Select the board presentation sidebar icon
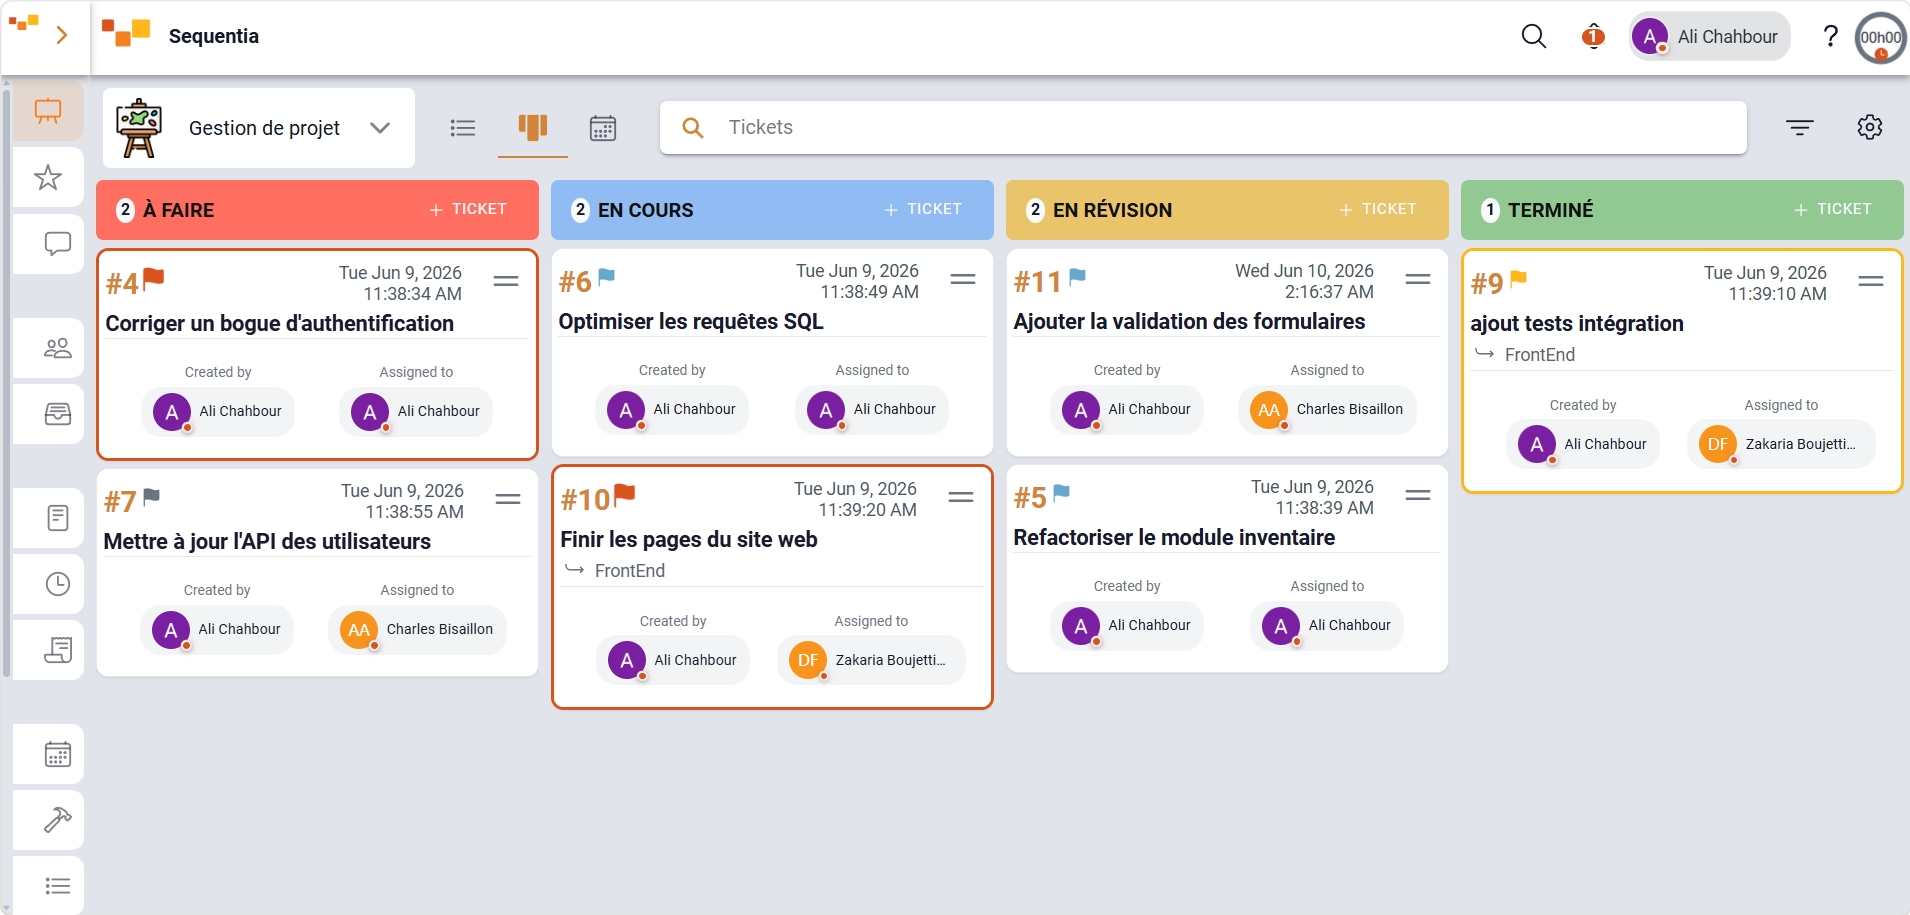Image resolution: width=1910 pixels, height=915 pixels. click(48, 110)
